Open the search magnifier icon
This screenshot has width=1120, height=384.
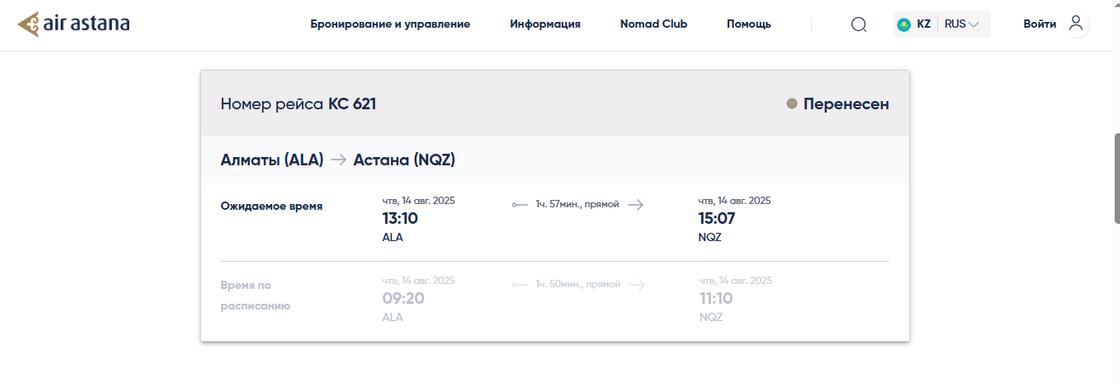click(859, 24)
